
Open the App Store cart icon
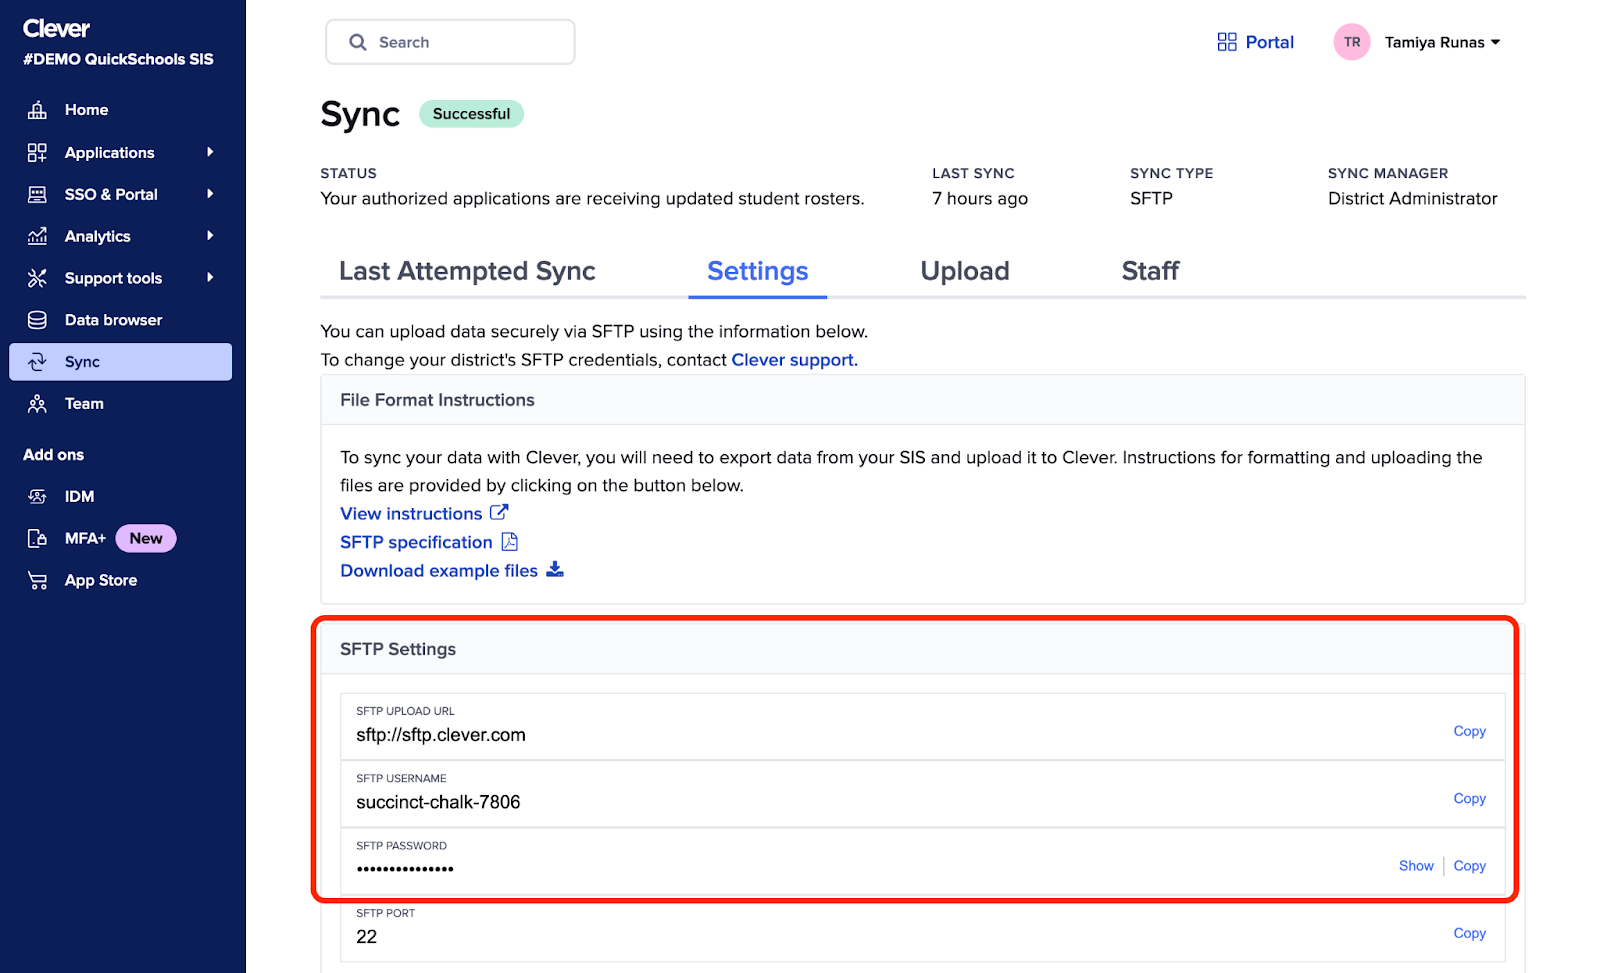(x=37, y=580)
